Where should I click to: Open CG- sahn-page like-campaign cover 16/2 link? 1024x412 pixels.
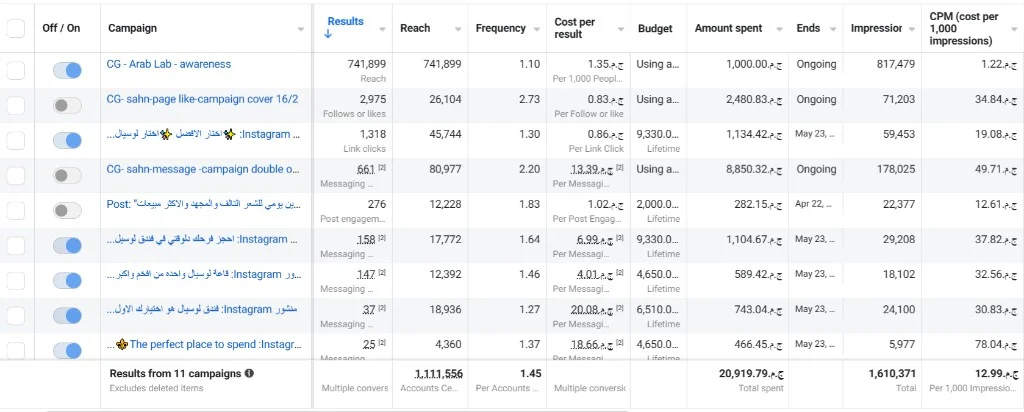tap(202, 99)
